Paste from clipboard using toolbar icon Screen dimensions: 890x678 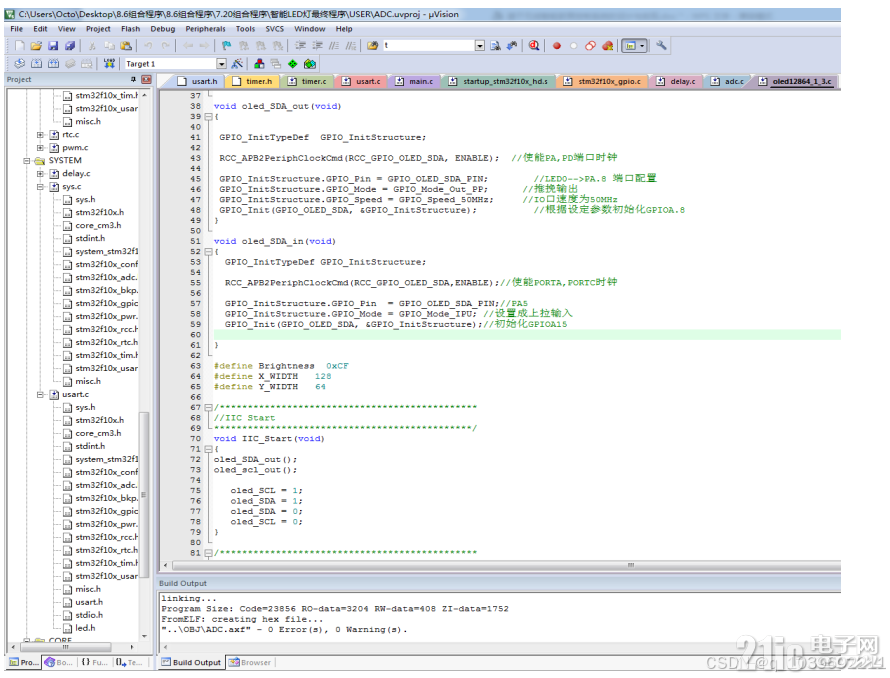point(126,45)
